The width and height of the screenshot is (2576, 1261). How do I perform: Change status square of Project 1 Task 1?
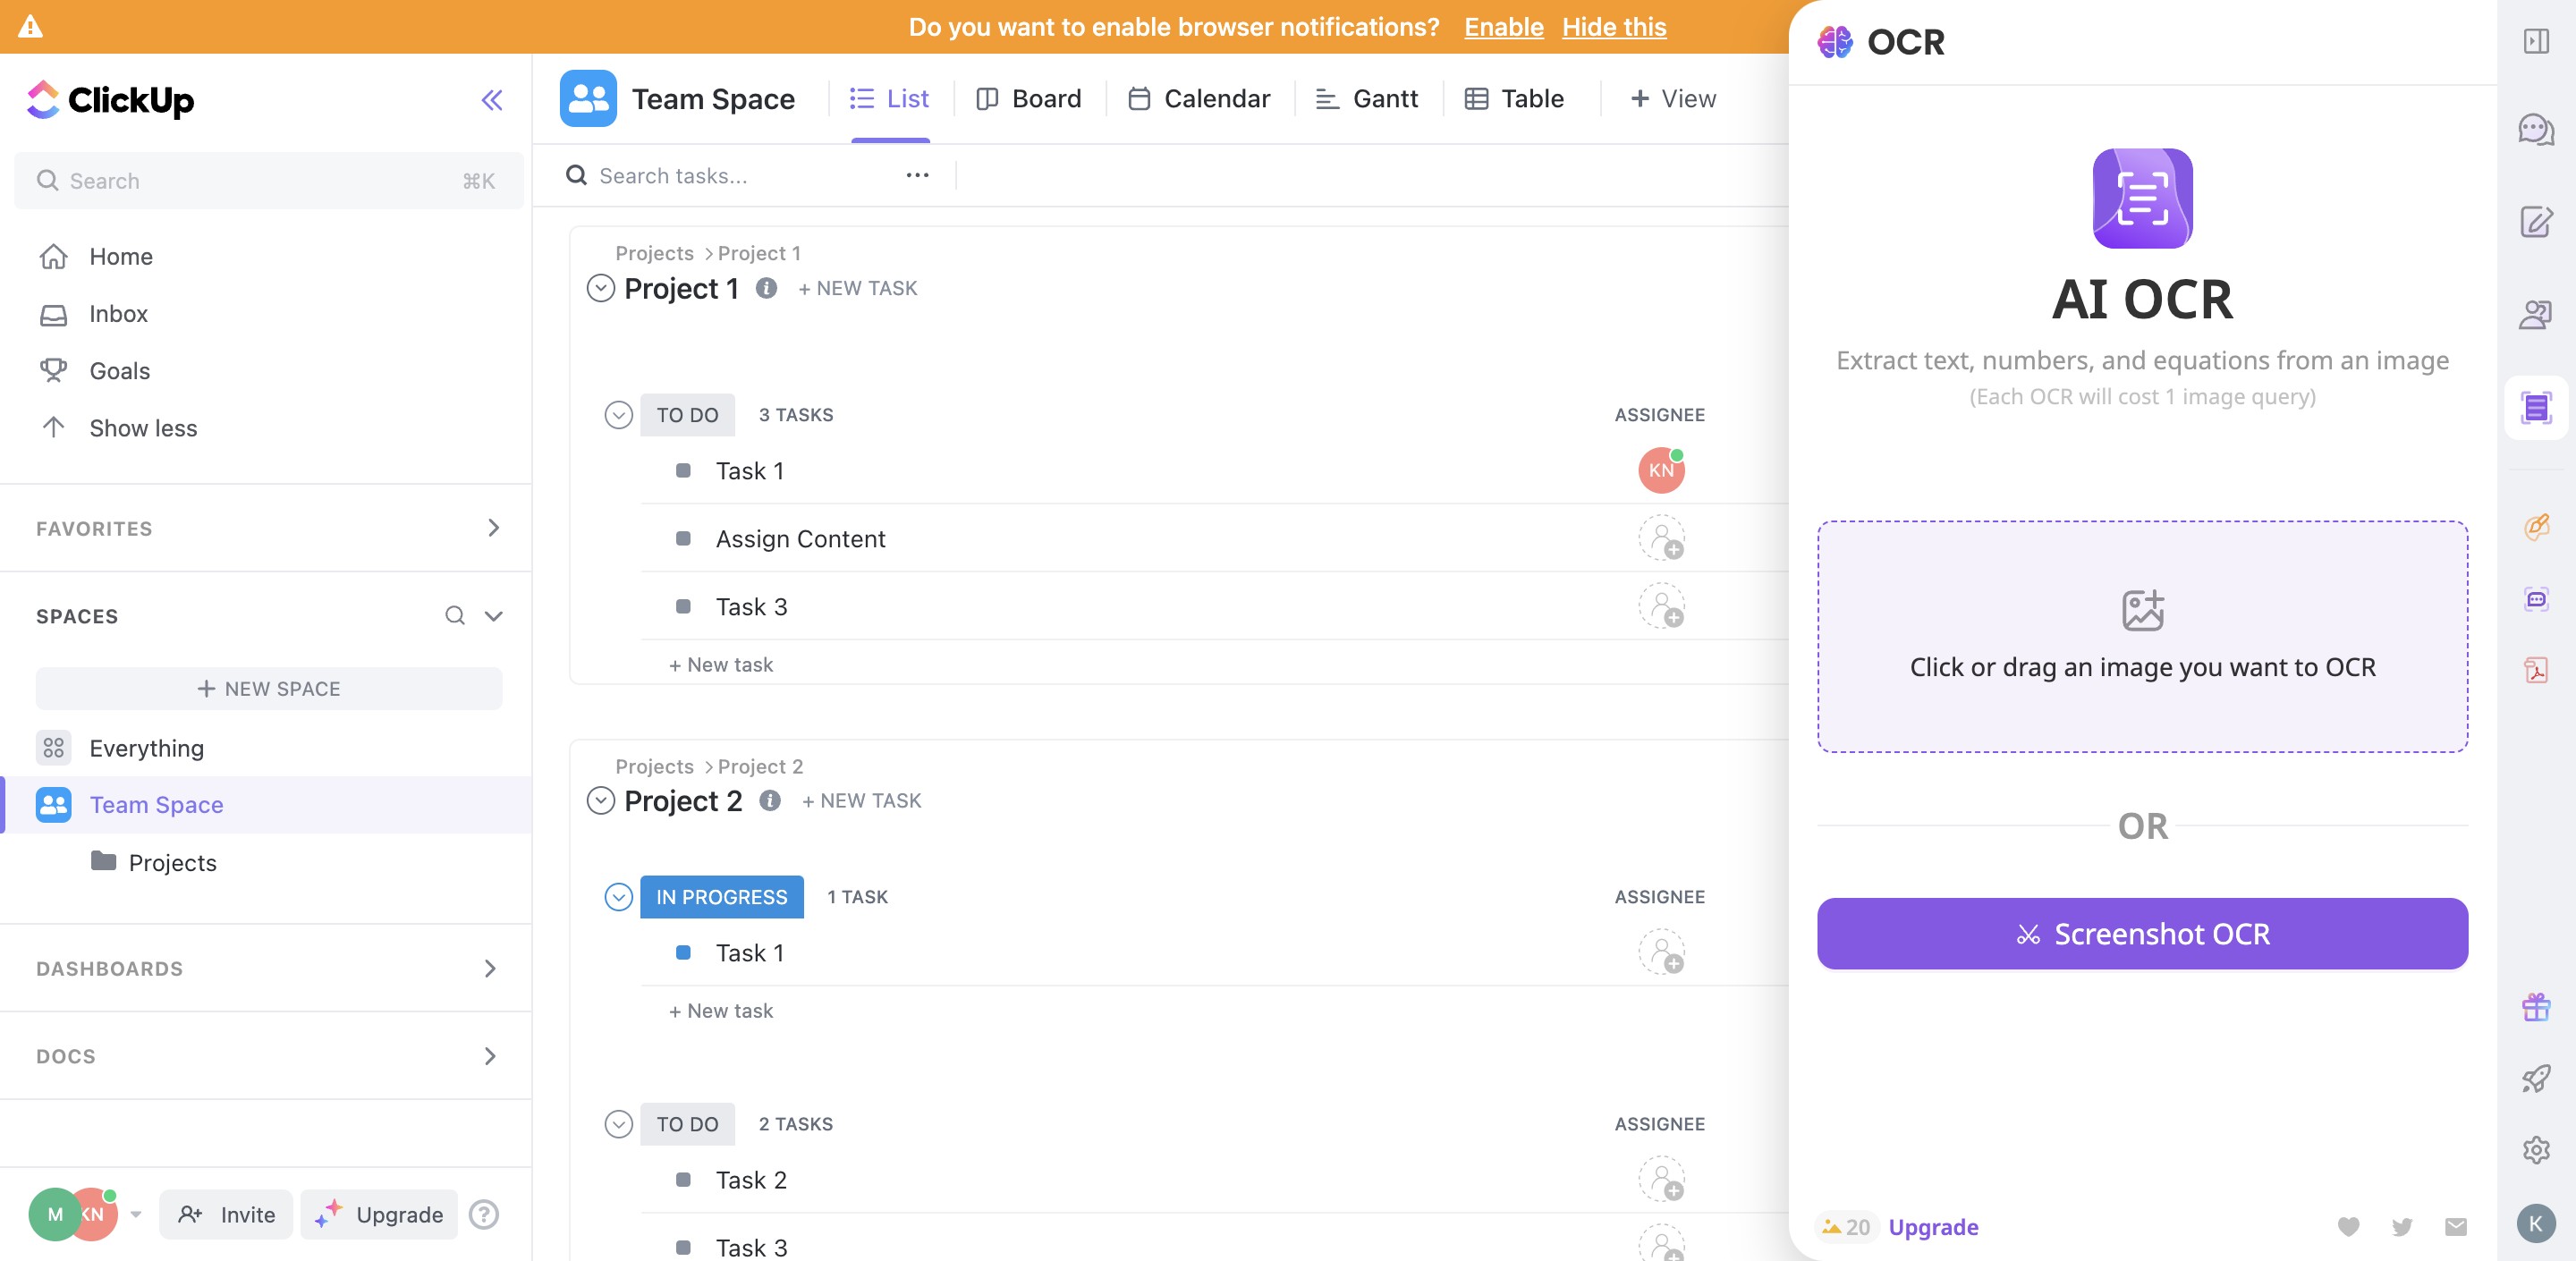683,470
